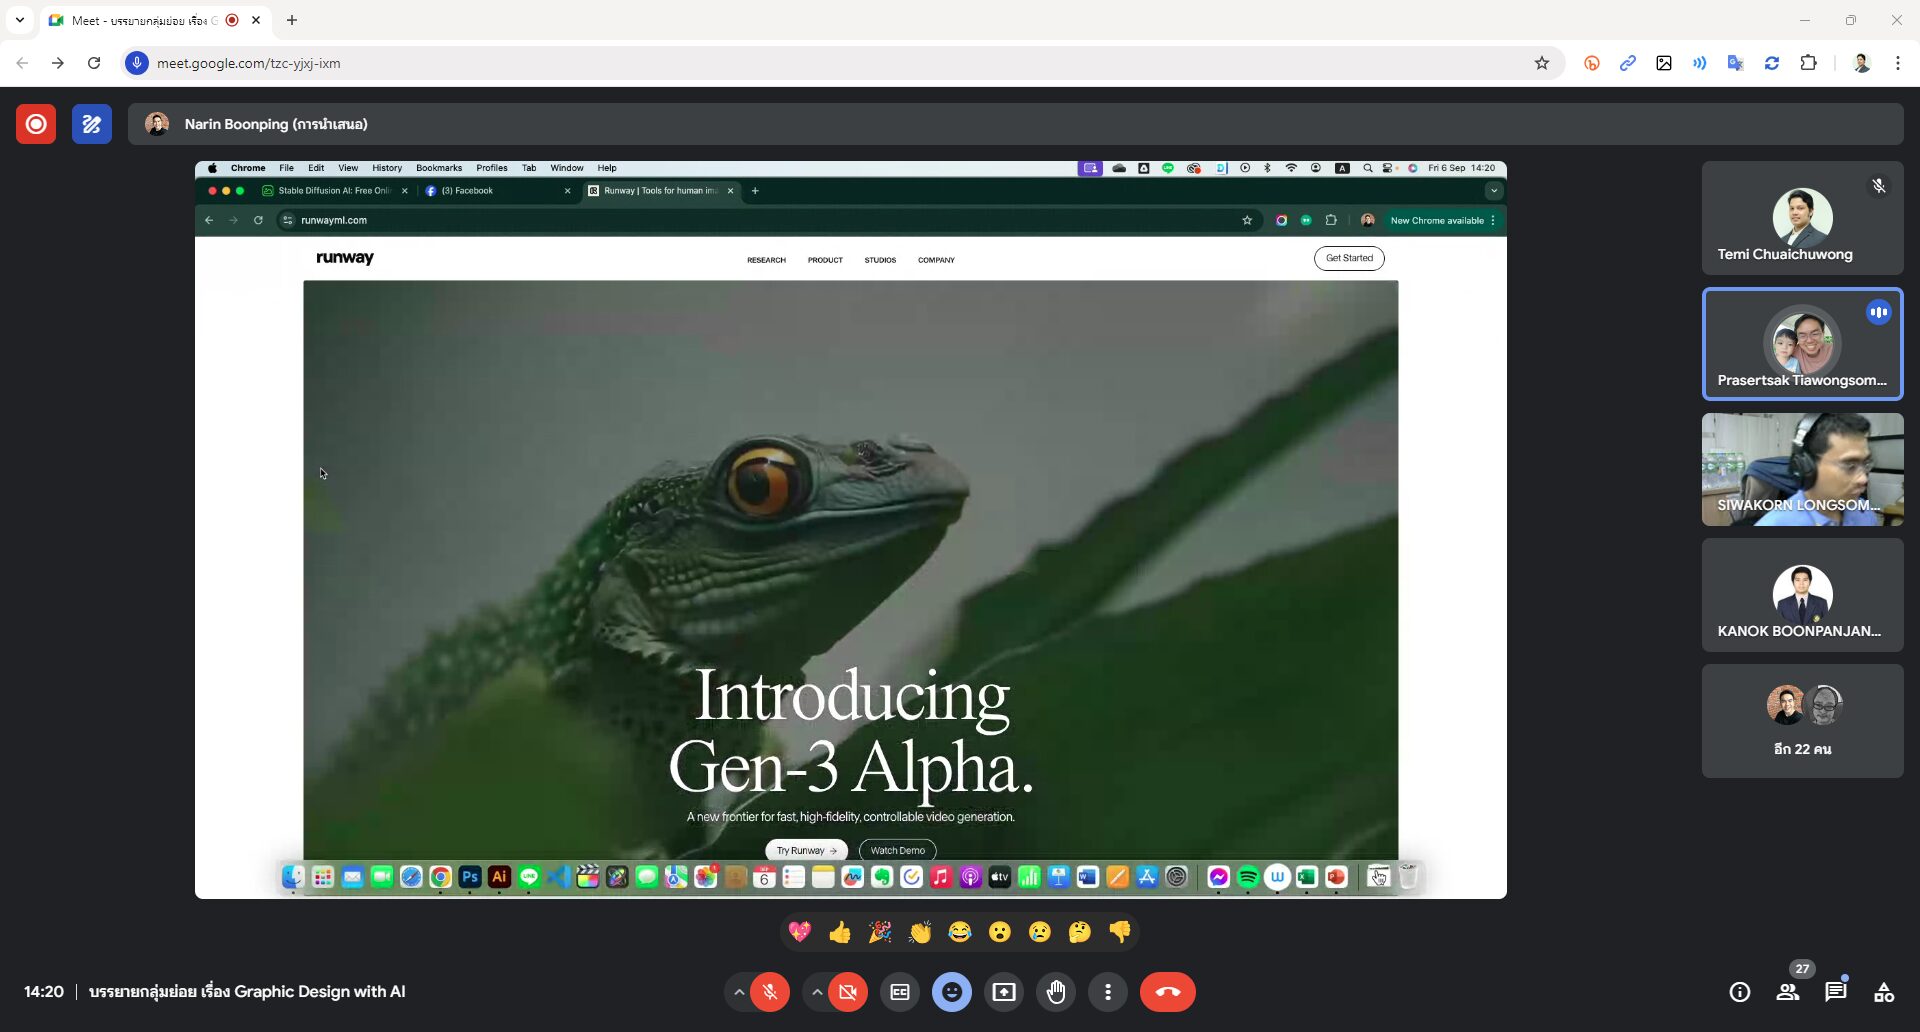Expand audio settings arrow beside microphone
Viewport: 1920px width, 1032px height.
[x=739, y=992]
